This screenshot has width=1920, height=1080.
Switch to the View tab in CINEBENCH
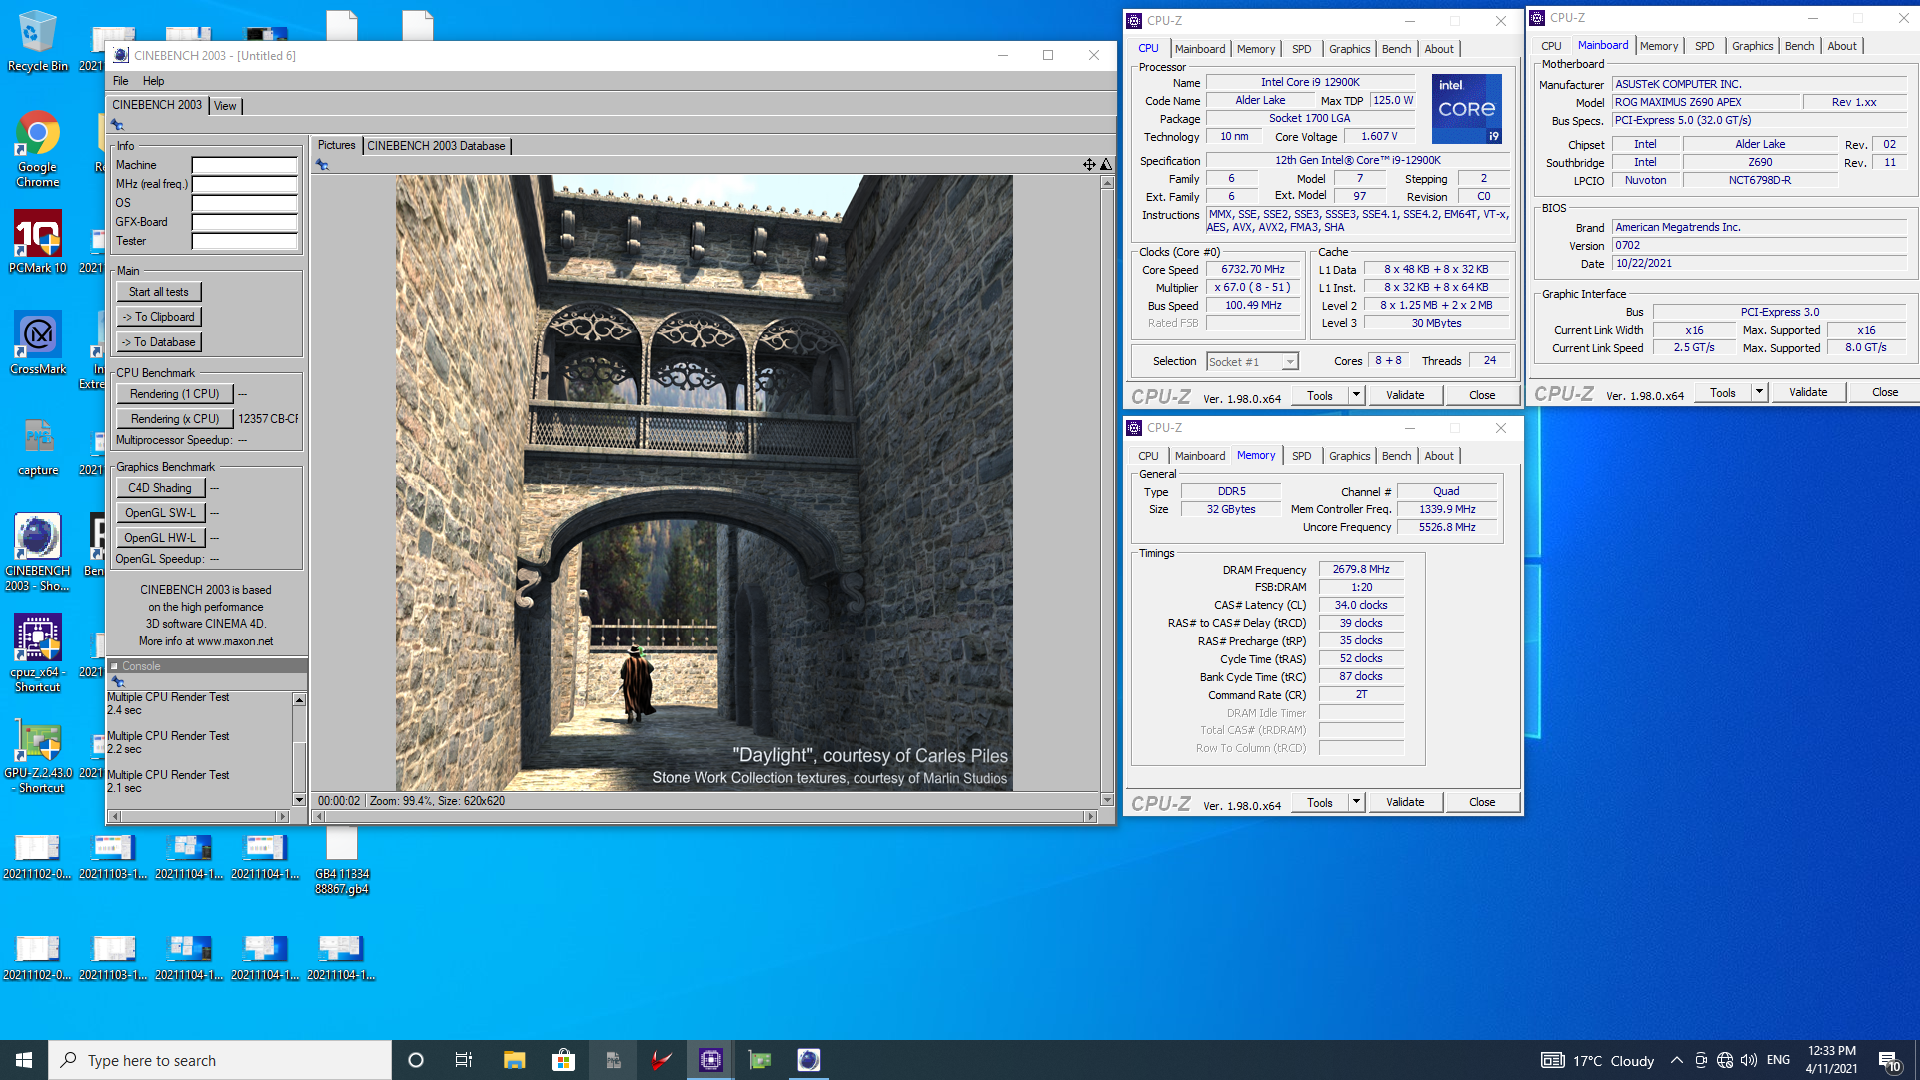(x=225, y=106)
